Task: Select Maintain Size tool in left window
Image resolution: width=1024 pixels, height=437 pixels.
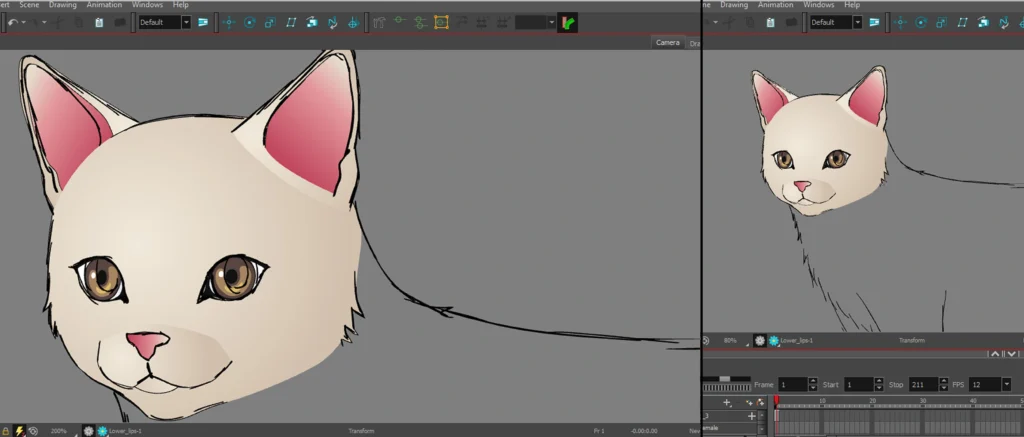Action: click(312, 22)
